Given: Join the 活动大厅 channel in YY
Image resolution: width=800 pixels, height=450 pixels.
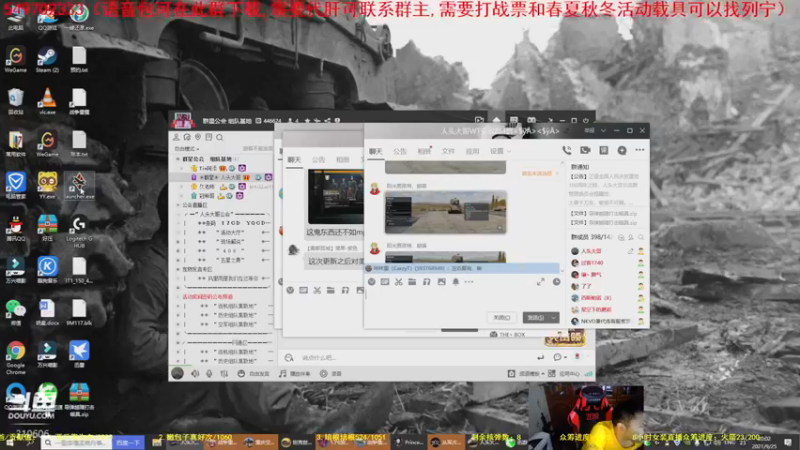Looking at the screenshot, I should point(231,232).
